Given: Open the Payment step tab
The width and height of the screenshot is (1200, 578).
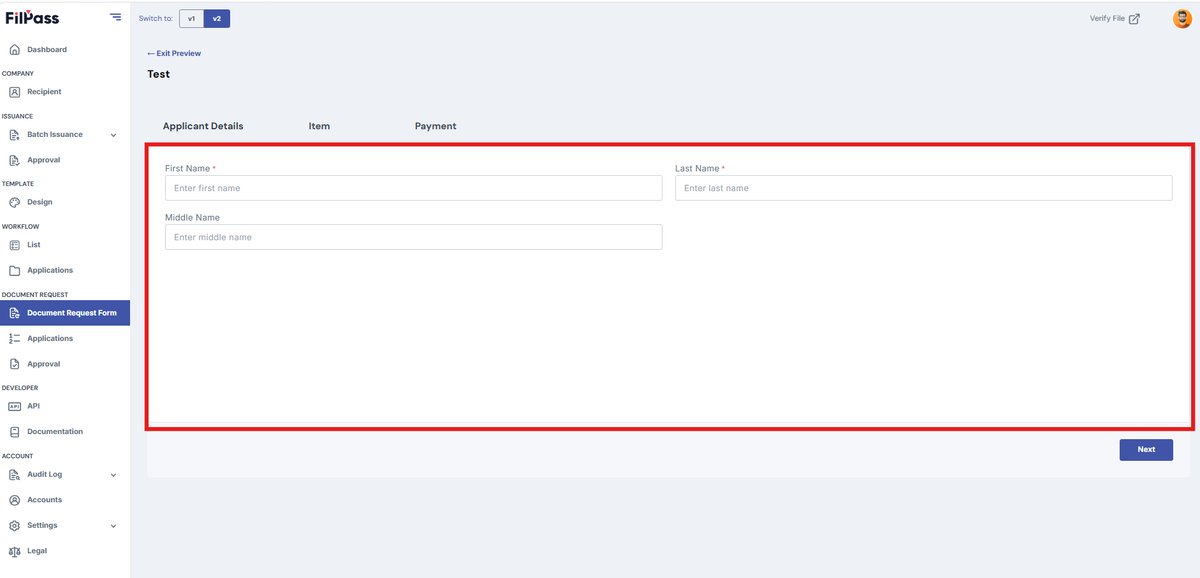Looking at the screenshot, I should point(435,126).
